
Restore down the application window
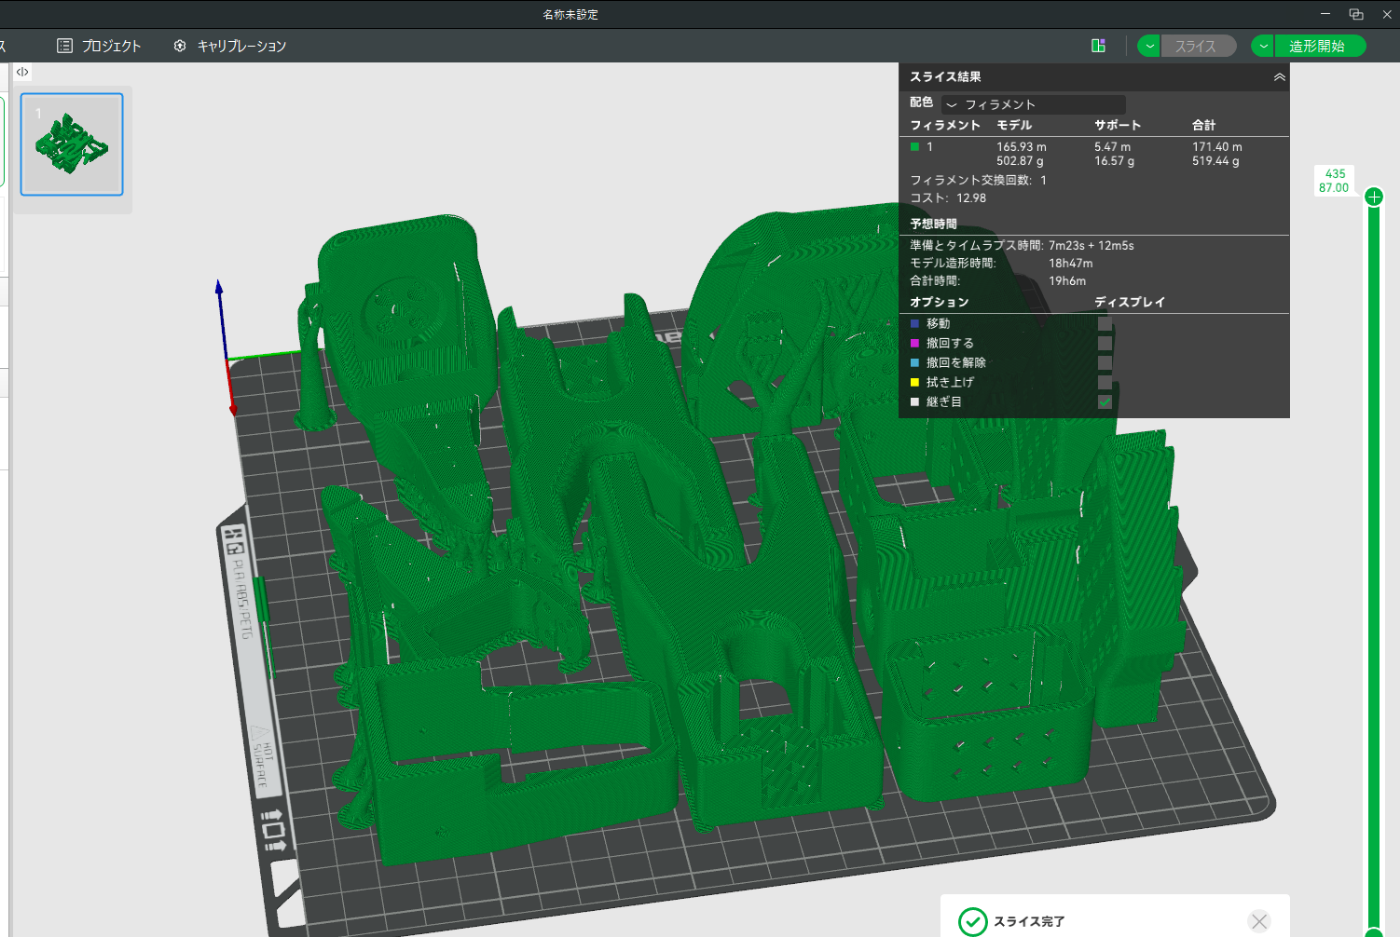[1356, 14]
